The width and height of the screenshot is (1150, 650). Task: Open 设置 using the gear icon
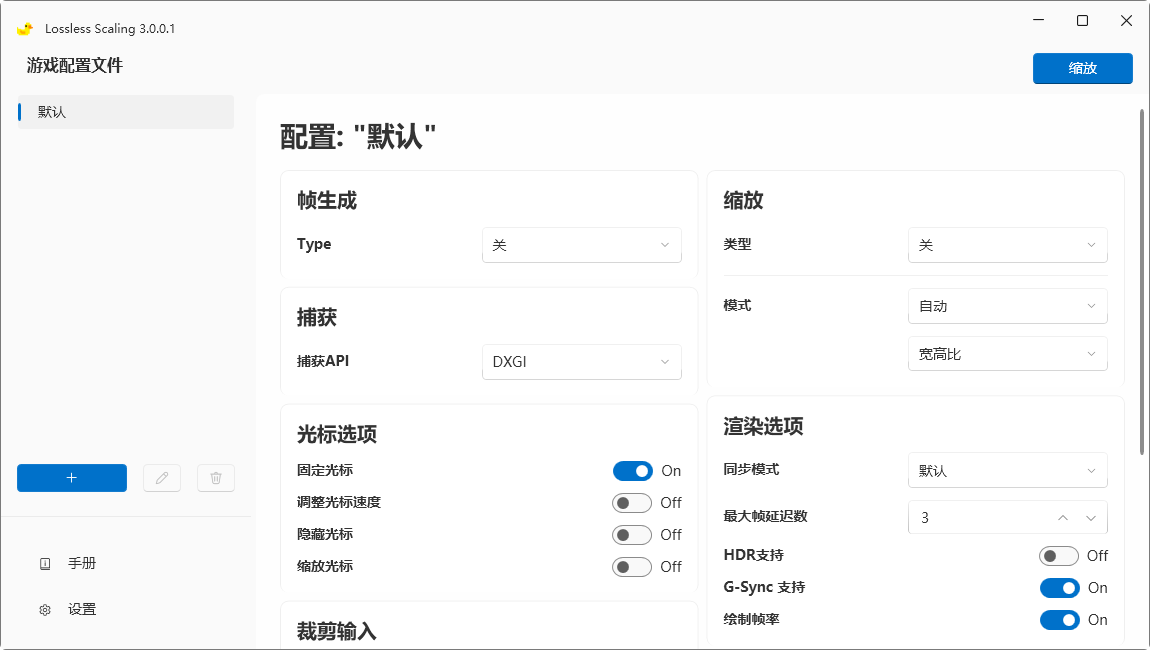click(44, 609)
